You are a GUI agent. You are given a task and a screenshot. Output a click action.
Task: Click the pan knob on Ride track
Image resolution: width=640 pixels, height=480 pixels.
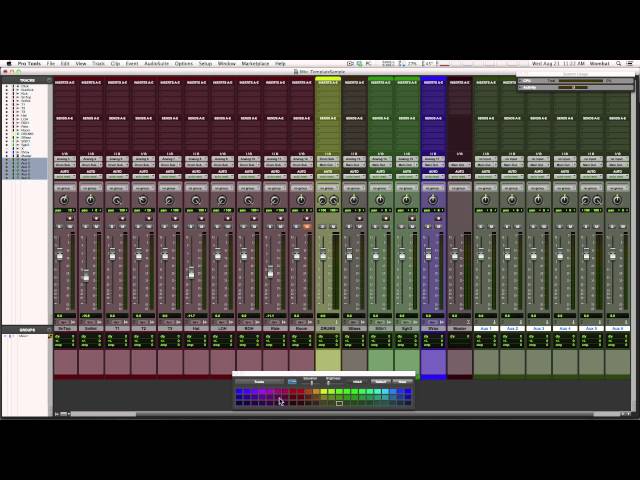click(x=275, y=200)
